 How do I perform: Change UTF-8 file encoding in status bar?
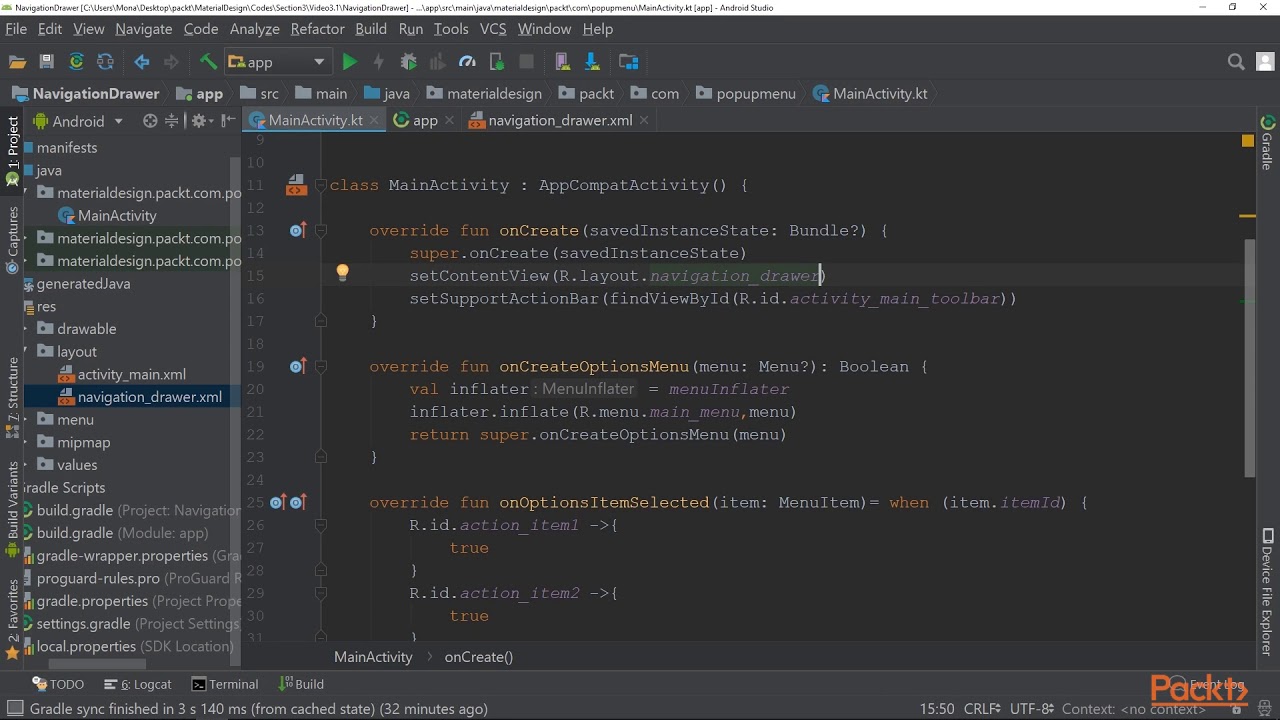click(1031, 709)
